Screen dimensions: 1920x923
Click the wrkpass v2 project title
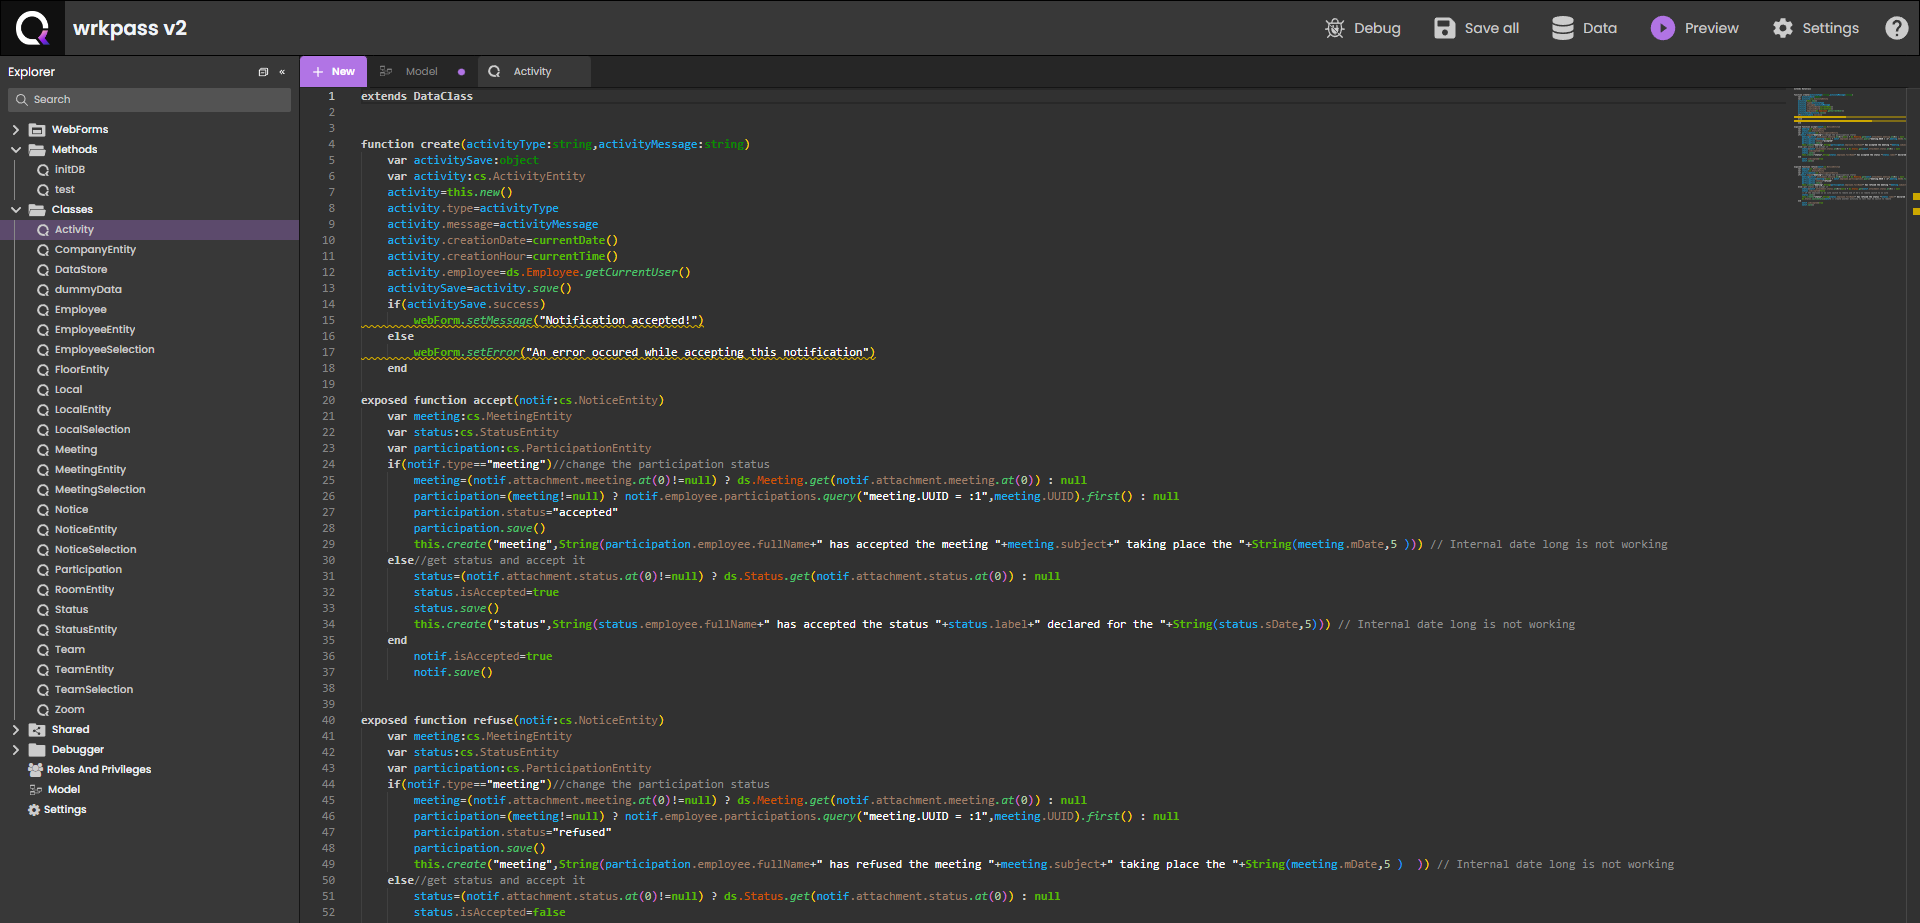130,28
